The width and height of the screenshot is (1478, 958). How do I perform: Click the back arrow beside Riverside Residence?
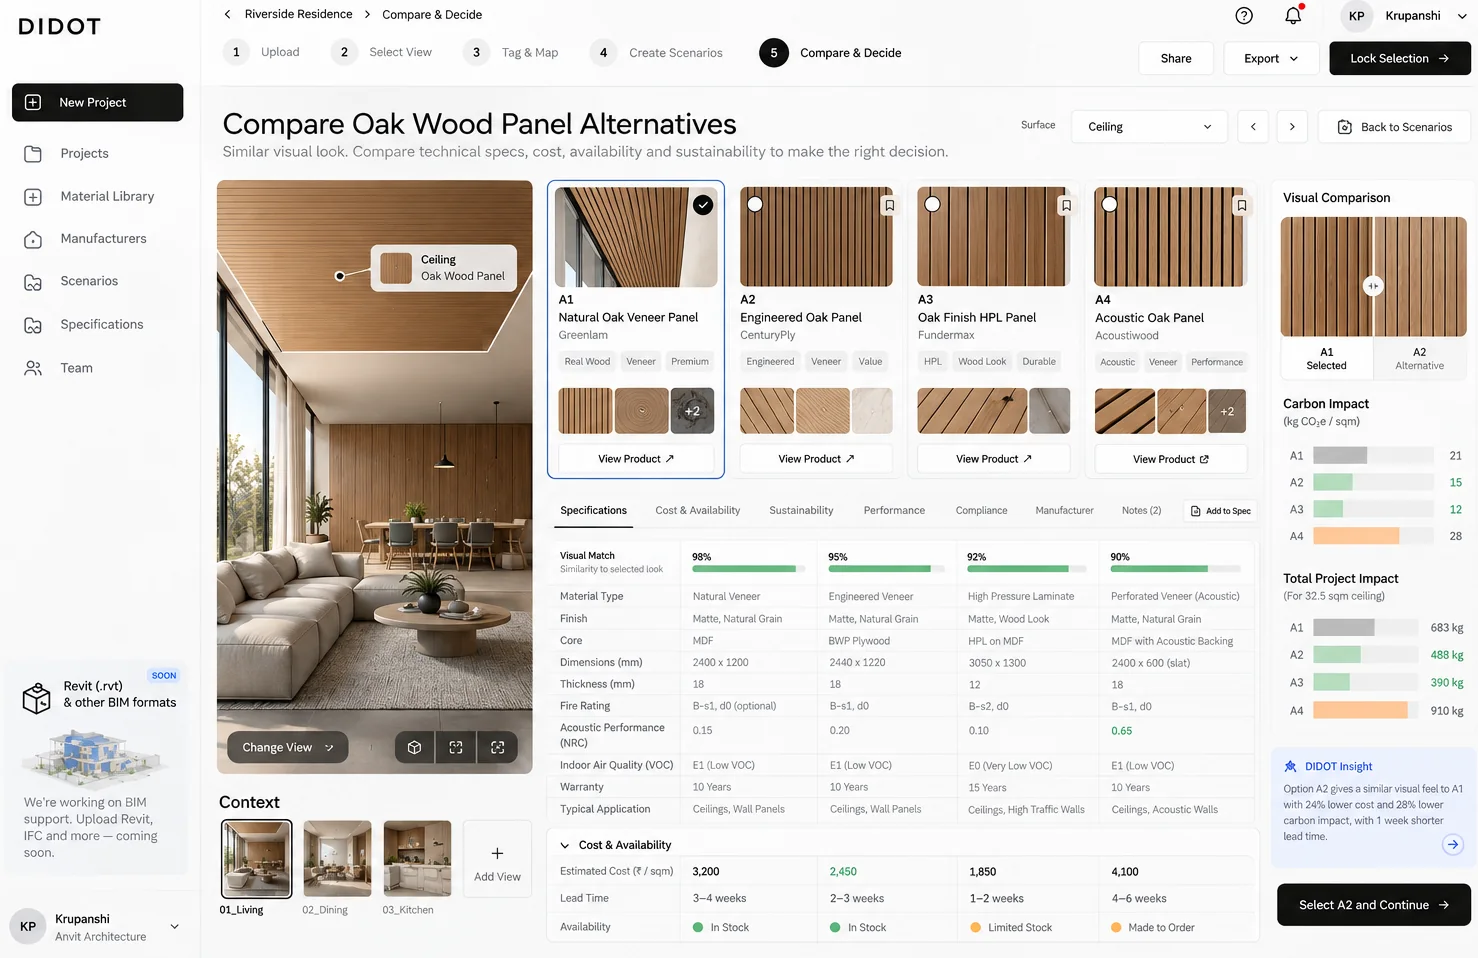pos(228,14)
